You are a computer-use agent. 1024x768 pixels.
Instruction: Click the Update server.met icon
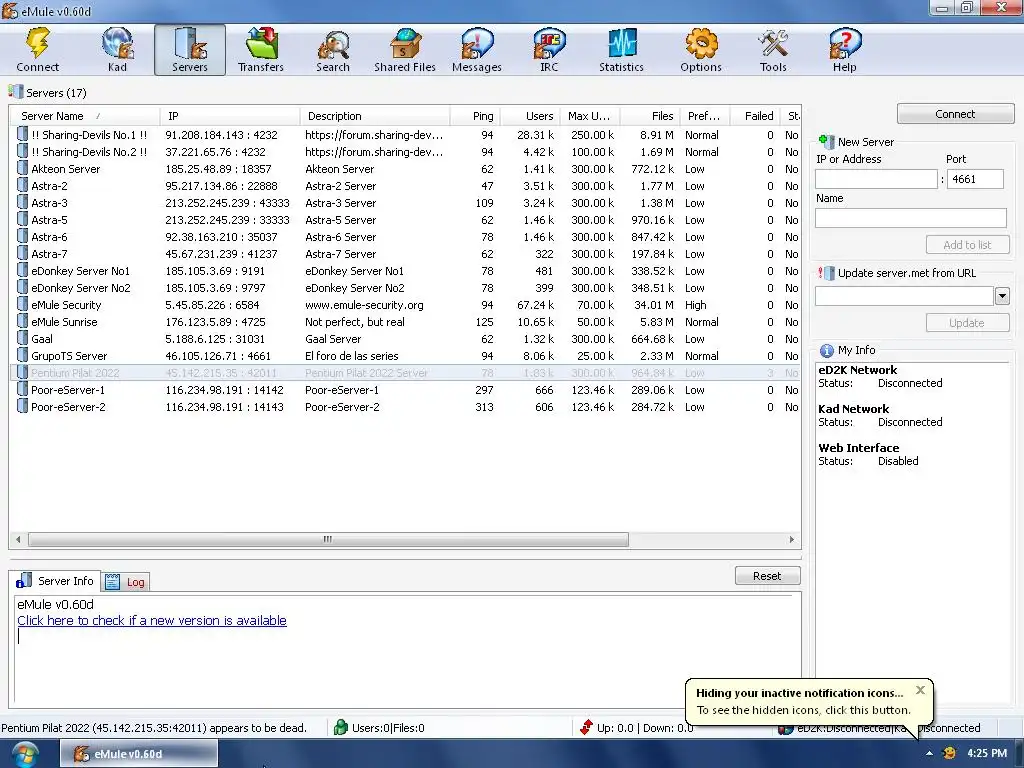coord(826,273)
